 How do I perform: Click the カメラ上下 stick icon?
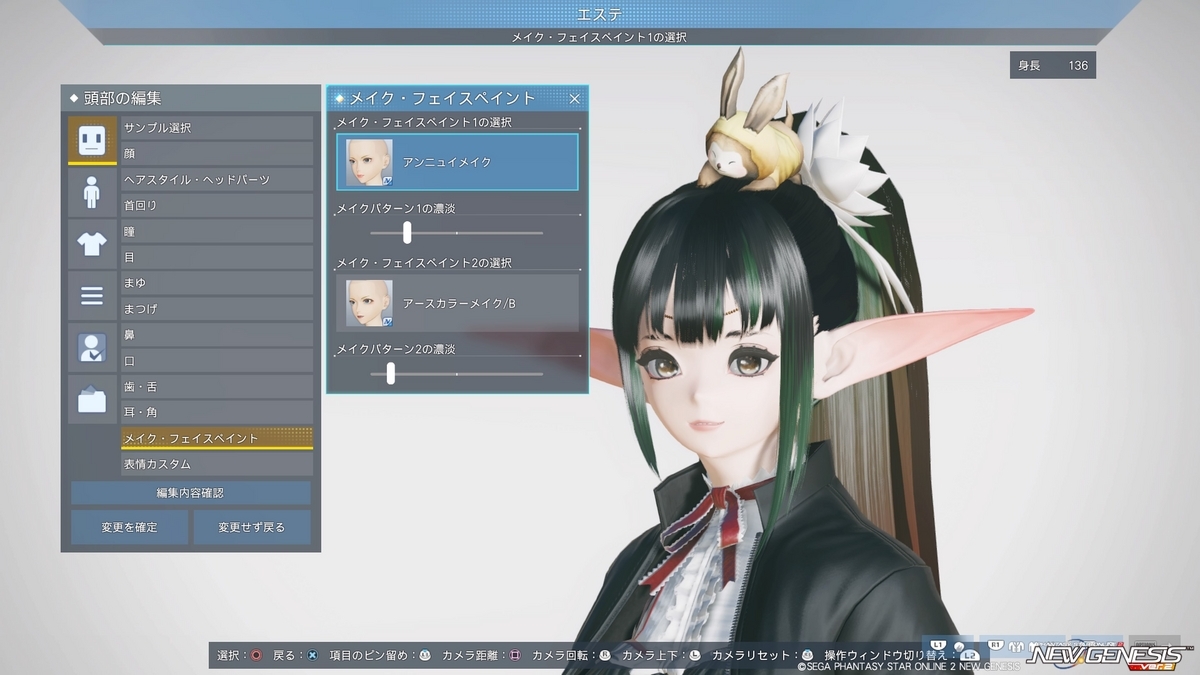pos(695,655)
